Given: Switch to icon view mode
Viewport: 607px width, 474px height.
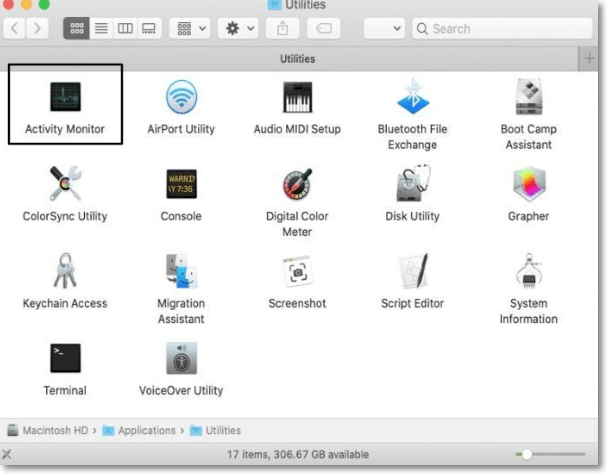Looking at the screenshot, I should [x=76, y=29].
